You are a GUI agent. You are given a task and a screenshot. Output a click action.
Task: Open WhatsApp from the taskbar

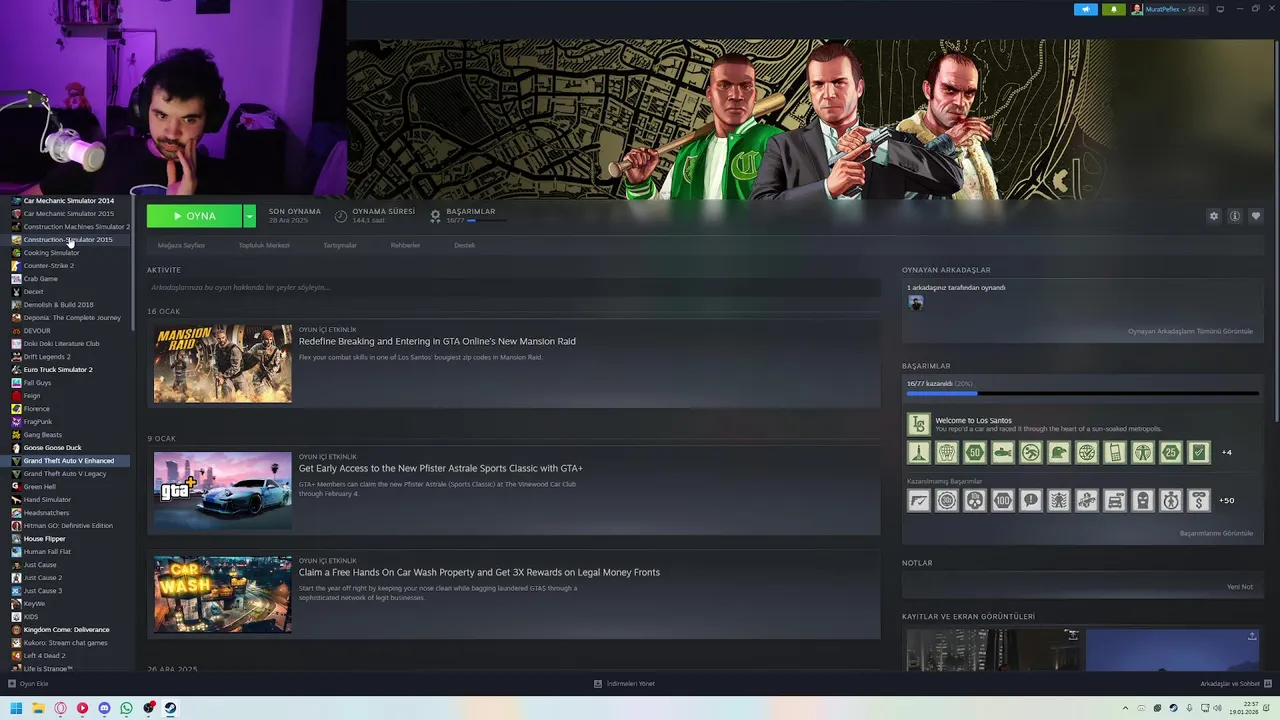[126, 708]
